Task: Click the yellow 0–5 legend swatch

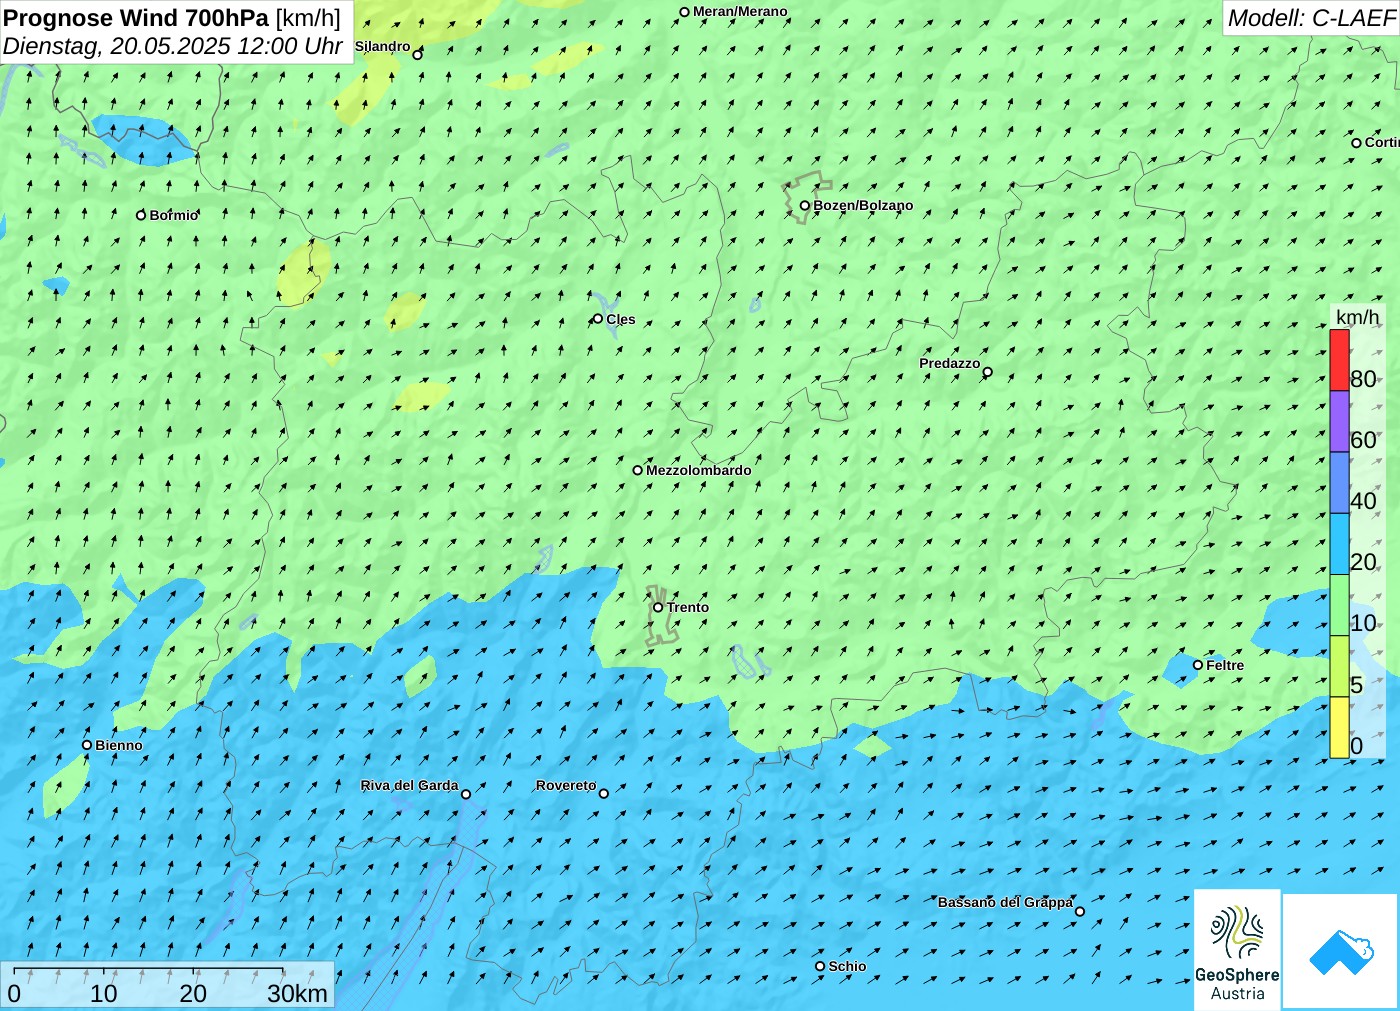Action: (x=1339, y=727)
